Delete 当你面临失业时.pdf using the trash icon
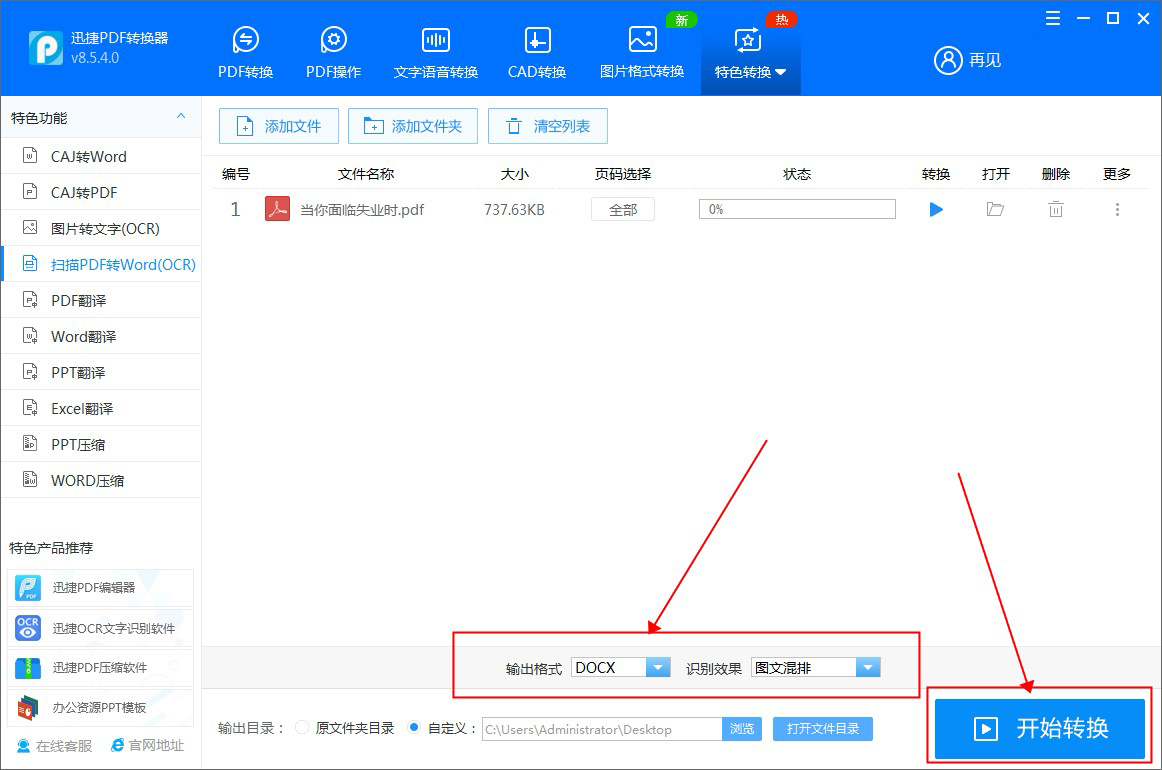This screenshot has height=770, width=1162. pyautogui.click(x=1055, y=209)
